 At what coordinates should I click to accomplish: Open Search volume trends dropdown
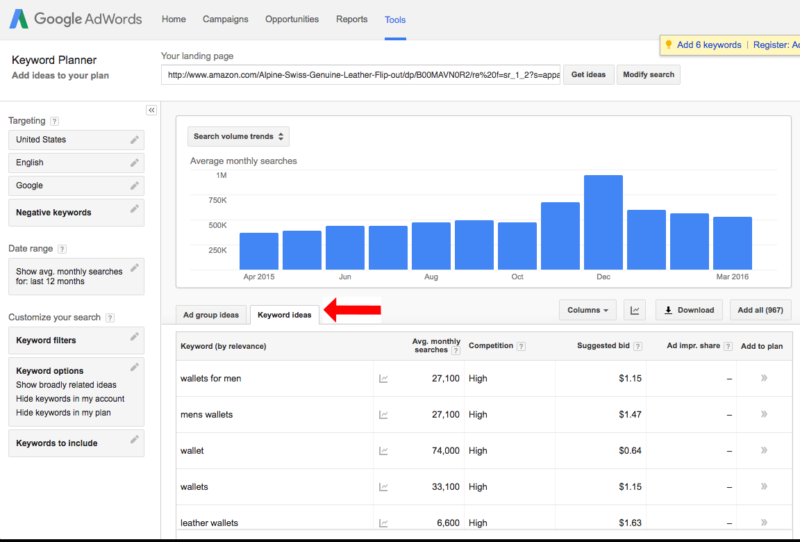click(238, 137)
